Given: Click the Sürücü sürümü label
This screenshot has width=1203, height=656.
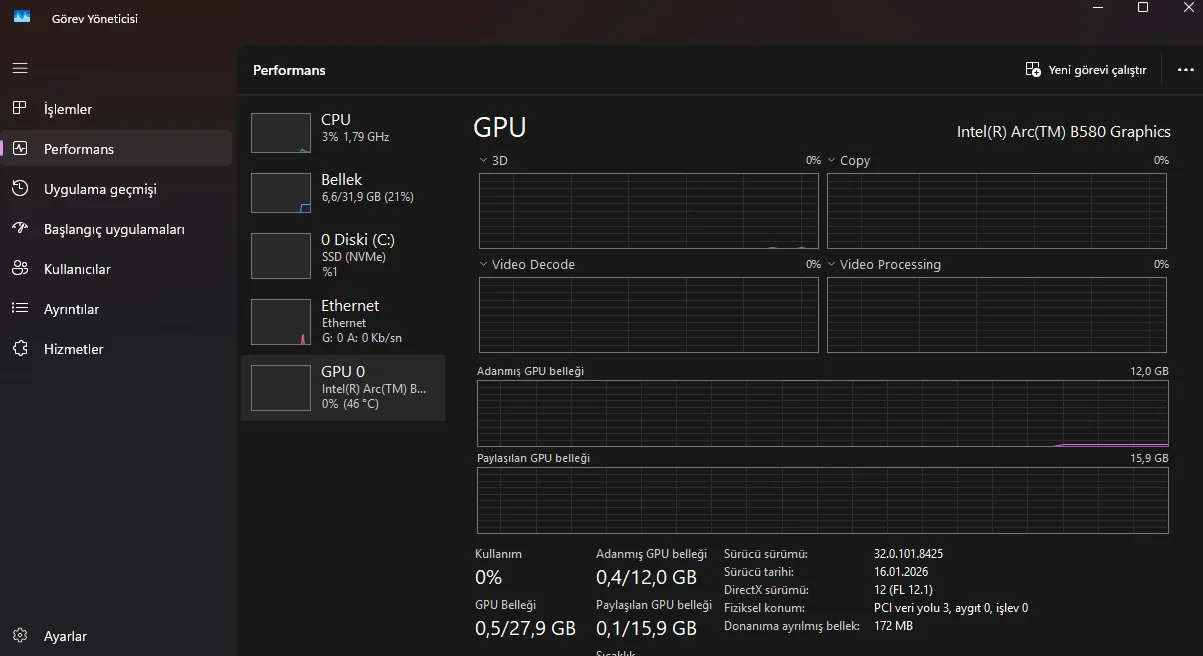Looking at the screenshot, I should coord(765,553).
